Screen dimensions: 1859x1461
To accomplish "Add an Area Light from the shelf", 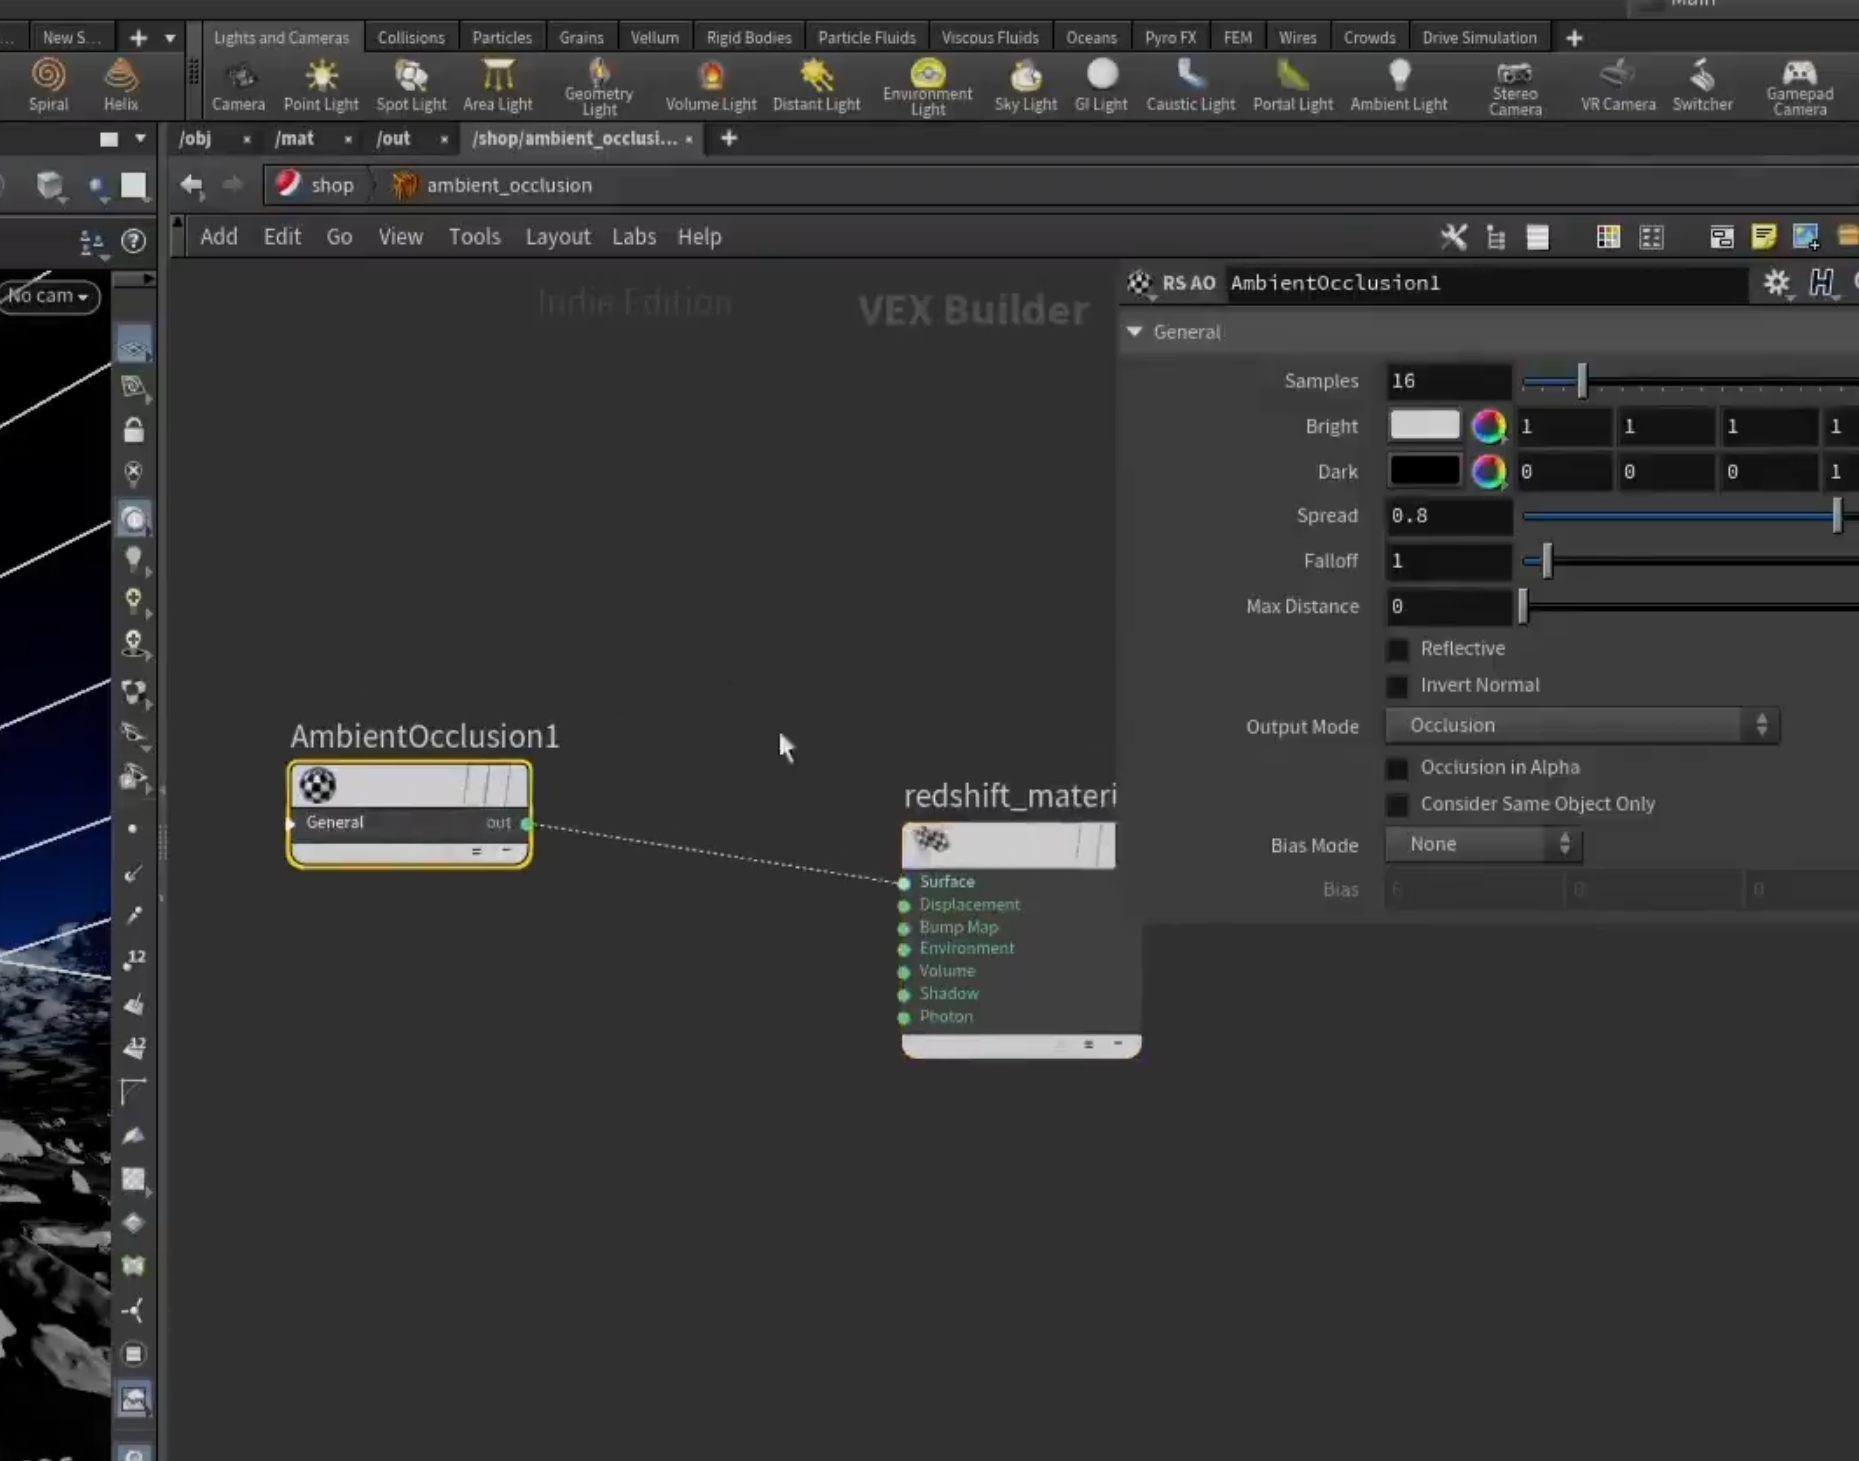I will point(497,86).
